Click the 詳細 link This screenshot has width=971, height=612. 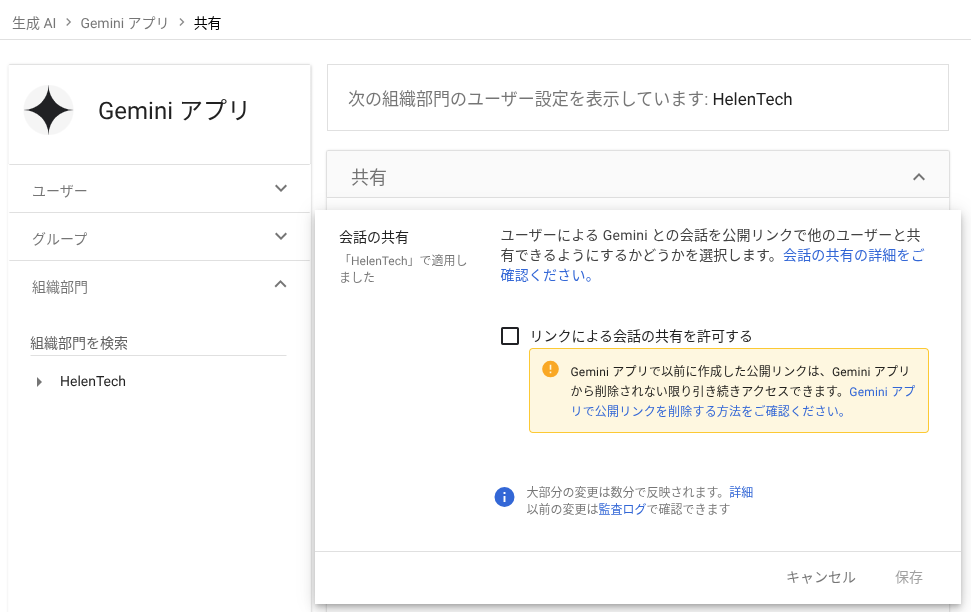click(741, 492)
